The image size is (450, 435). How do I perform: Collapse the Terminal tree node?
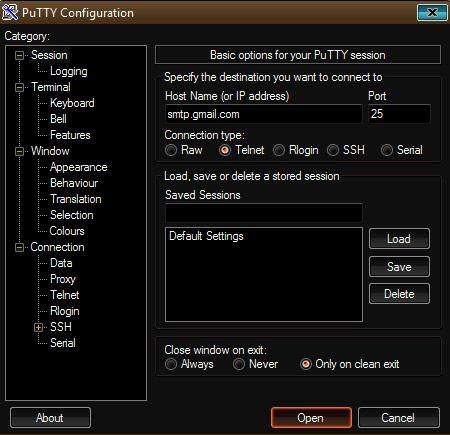click(20, 87)
